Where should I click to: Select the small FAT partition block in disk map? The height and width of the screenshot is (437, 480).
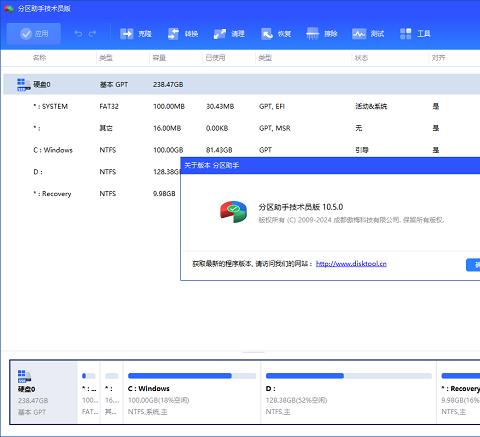[x=89, y=392]
